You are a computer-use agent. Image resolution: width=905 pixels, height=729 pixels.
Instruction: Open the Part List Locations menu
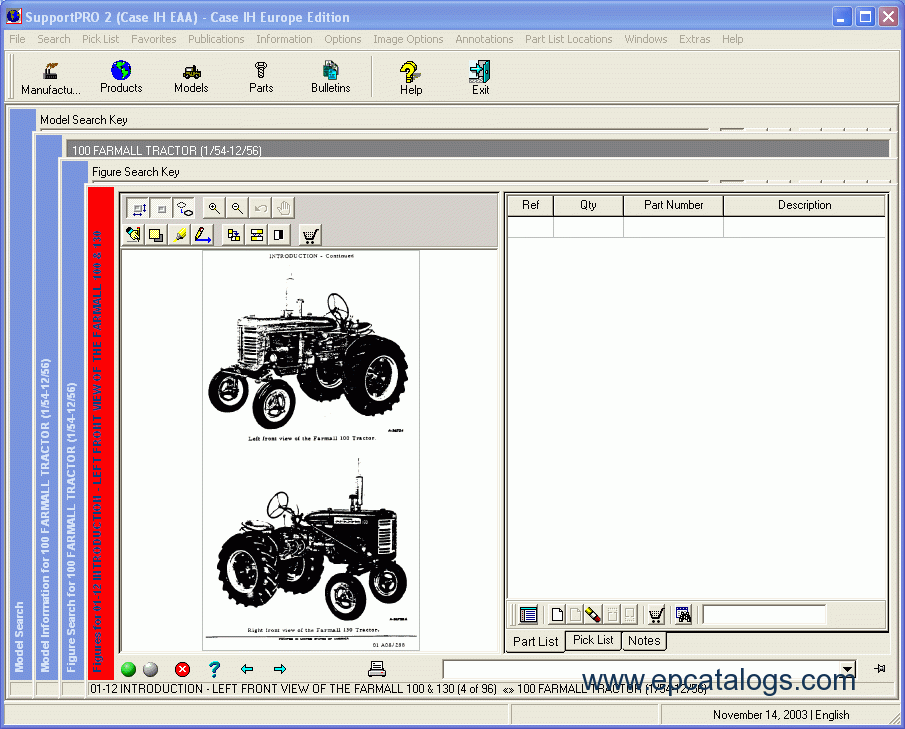569,39
